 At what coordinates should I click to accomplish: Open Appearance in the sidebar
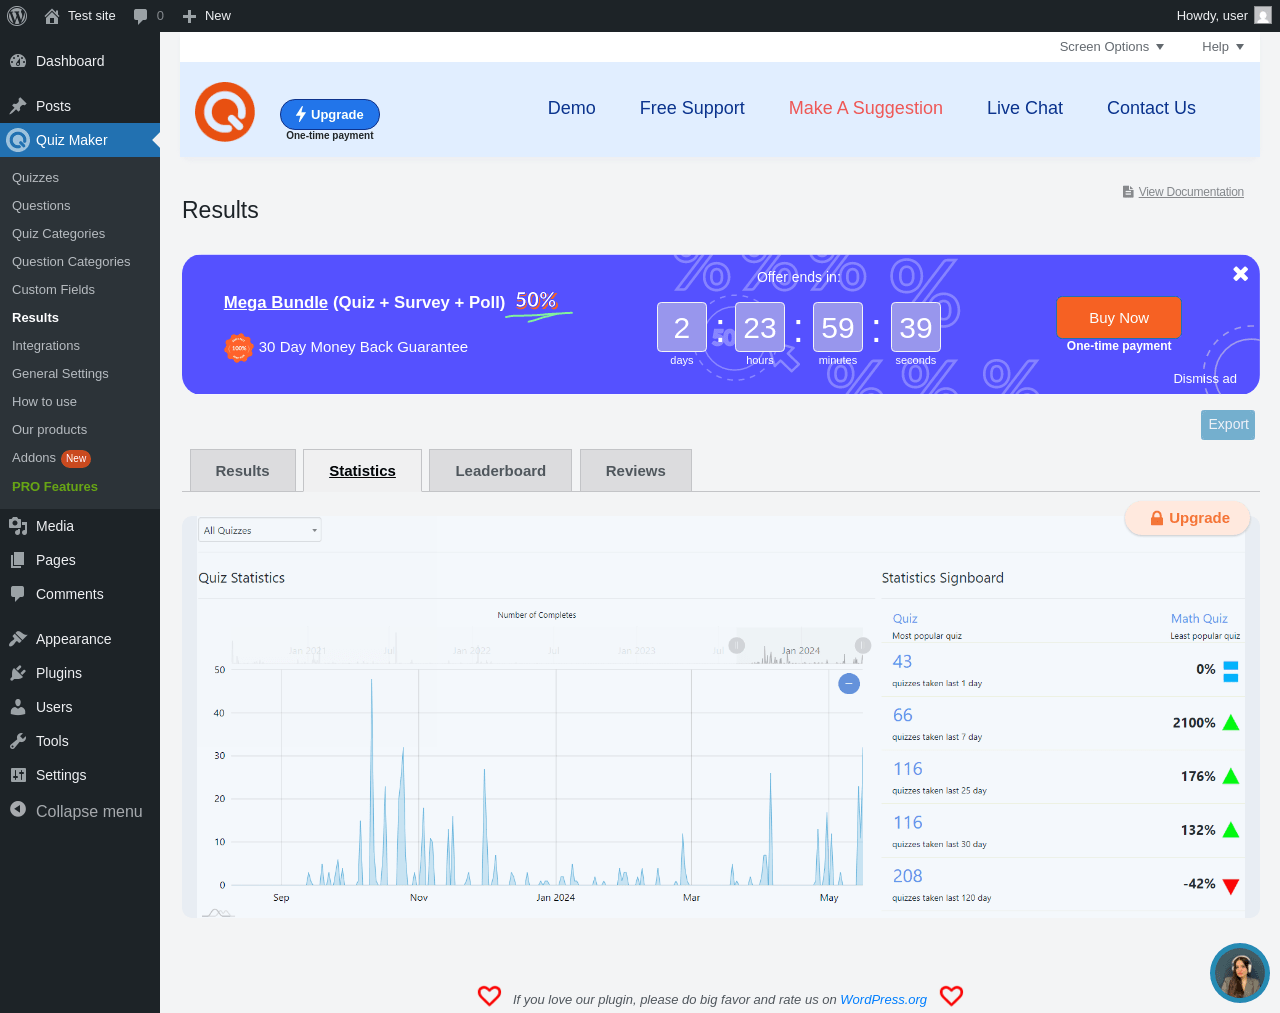pyautogui.click(x=80, y=639)
